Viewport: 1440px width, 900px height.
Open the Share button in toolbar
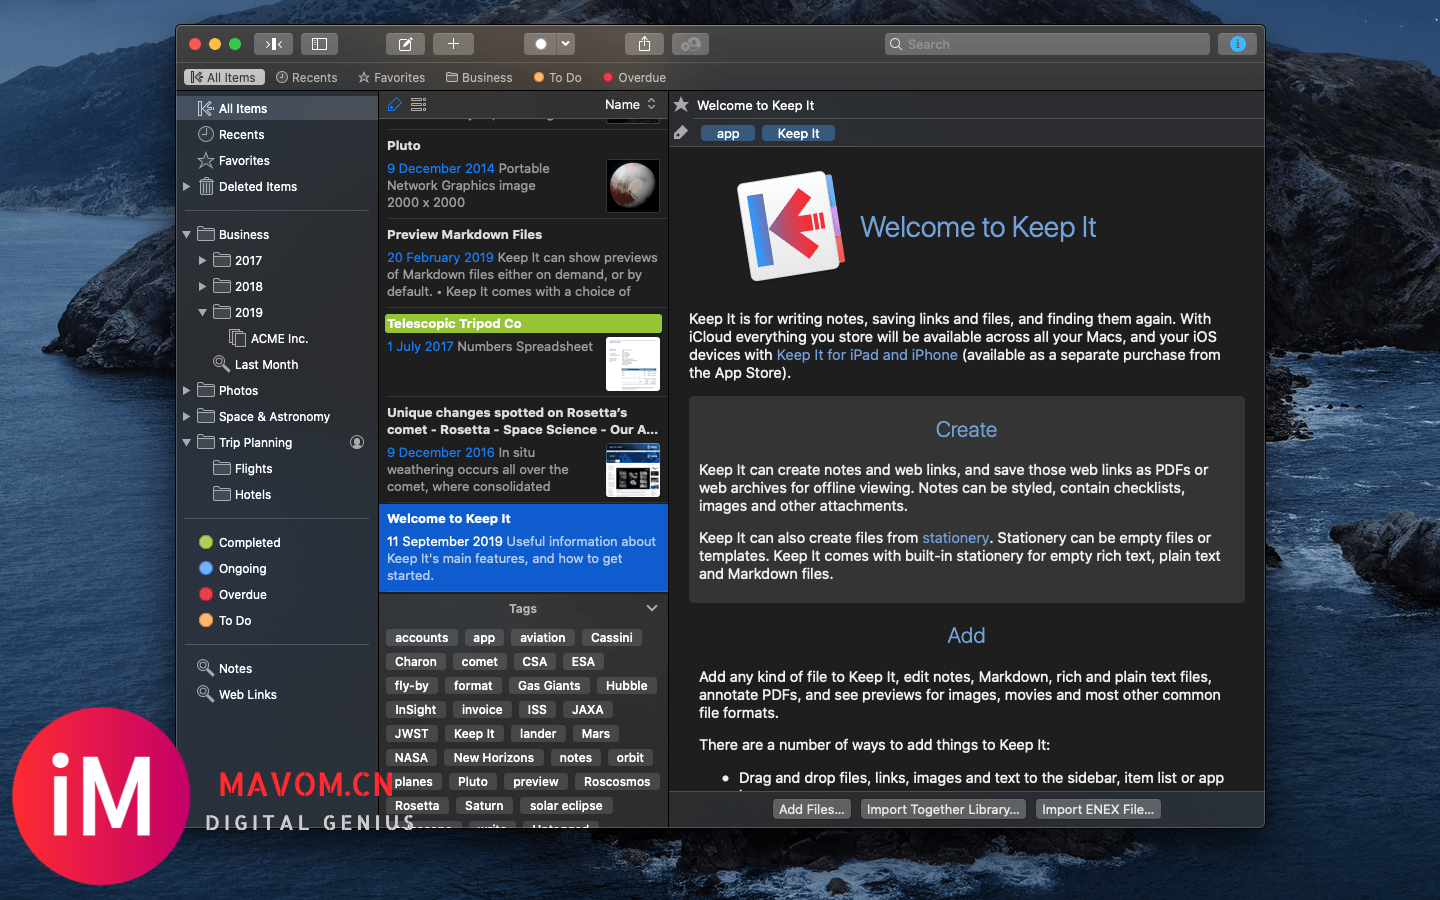(645, 44)
